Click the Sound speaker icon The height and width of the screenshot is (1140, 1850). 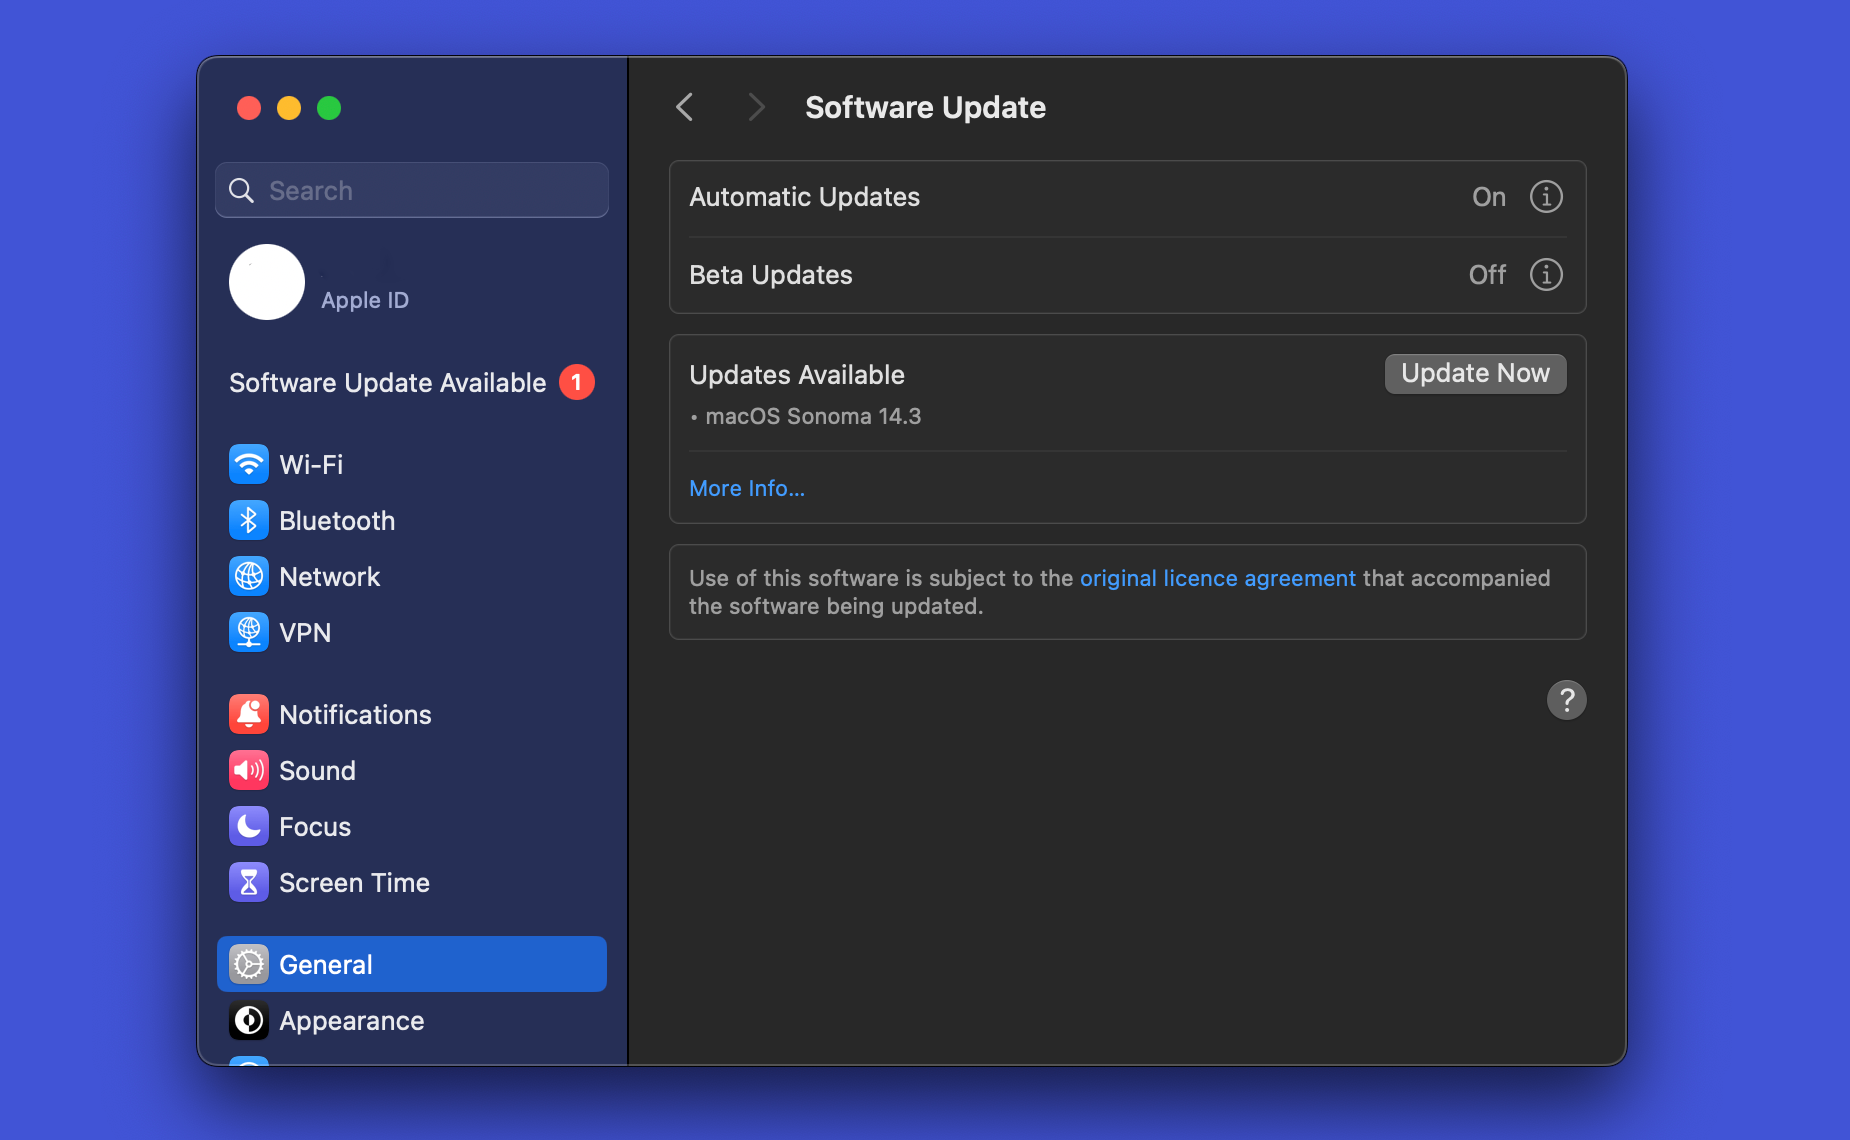[249, 770]
